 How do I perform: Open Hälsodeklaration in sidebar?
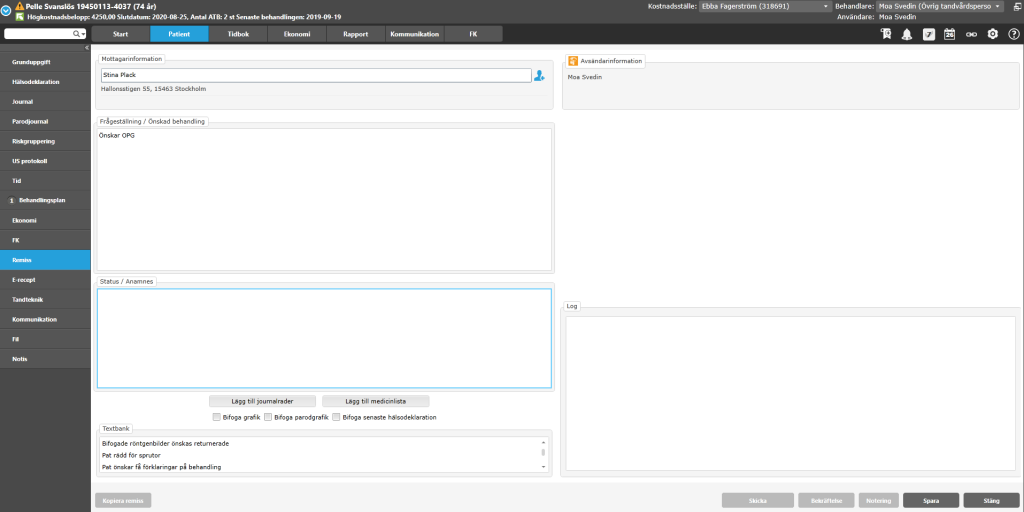[x=45, y=82]
